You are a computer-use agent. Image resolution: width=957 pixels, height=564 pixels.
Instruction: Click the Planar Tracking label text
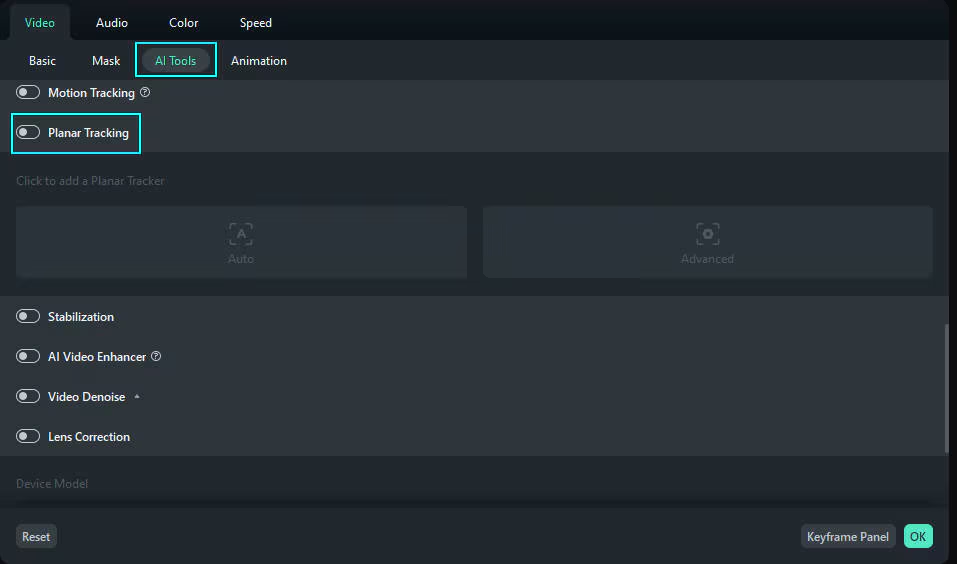[88, 132]
